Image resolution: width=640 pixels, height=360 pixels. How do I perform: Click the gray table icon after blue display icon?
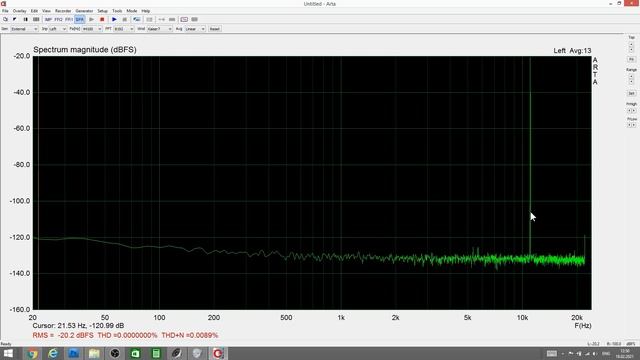tap(149, 19)
